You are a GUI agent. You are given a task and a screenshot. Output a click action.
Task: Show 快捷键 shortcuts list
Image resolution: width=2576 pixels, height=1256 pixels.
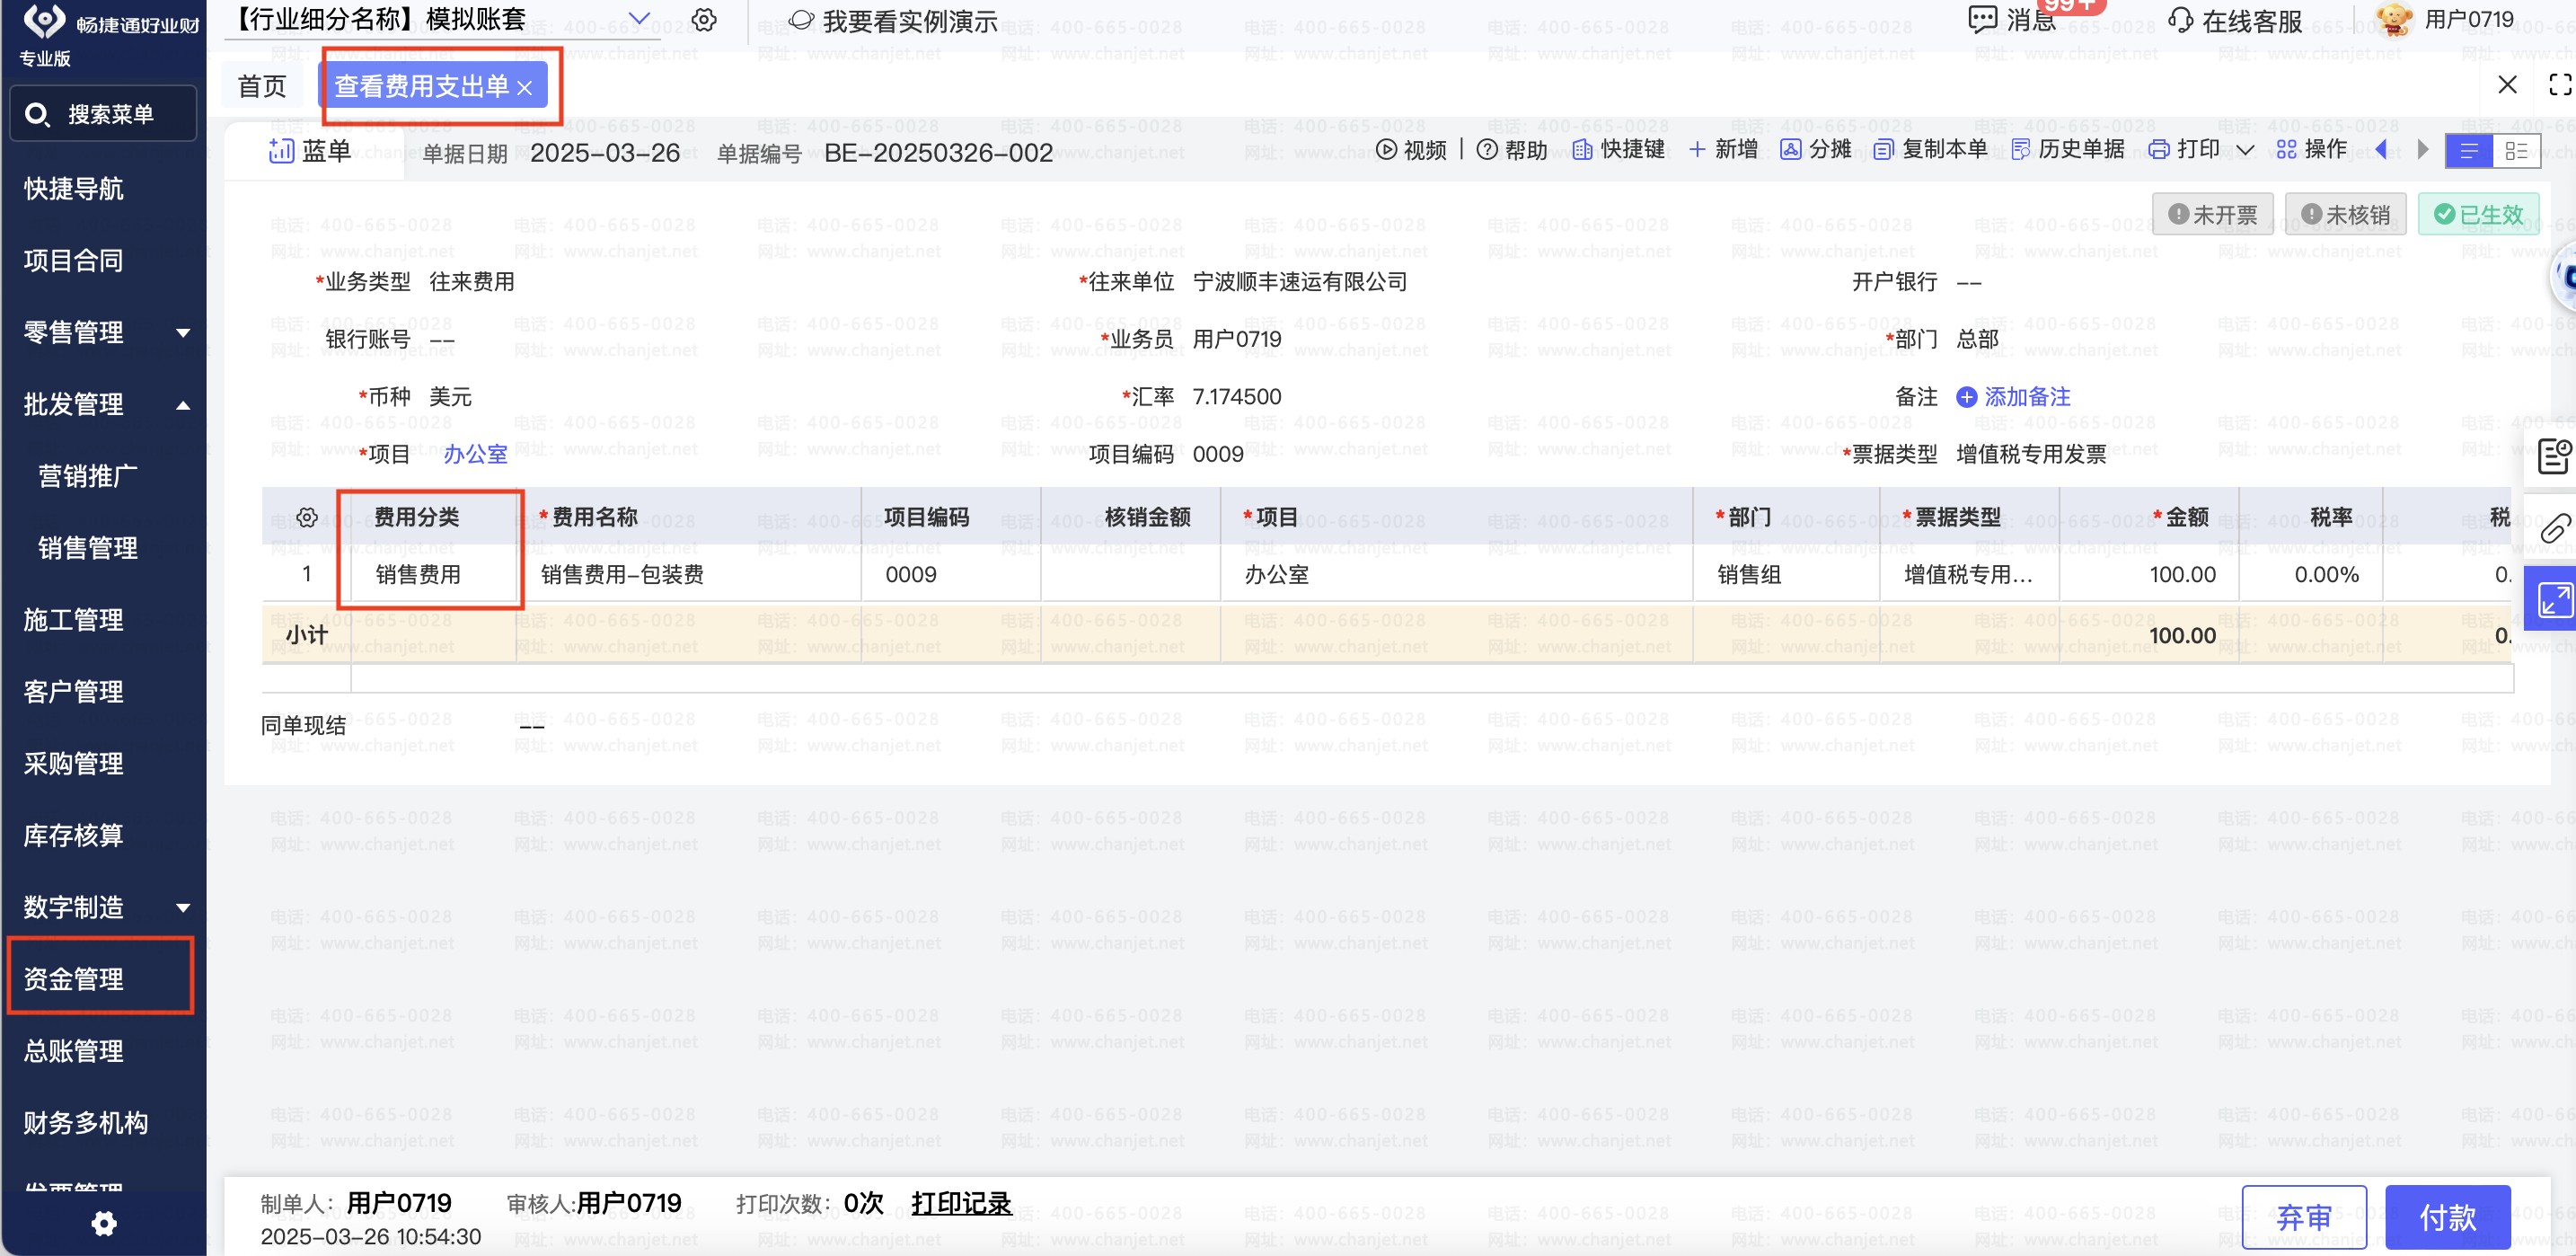[x=1618, y=150]
